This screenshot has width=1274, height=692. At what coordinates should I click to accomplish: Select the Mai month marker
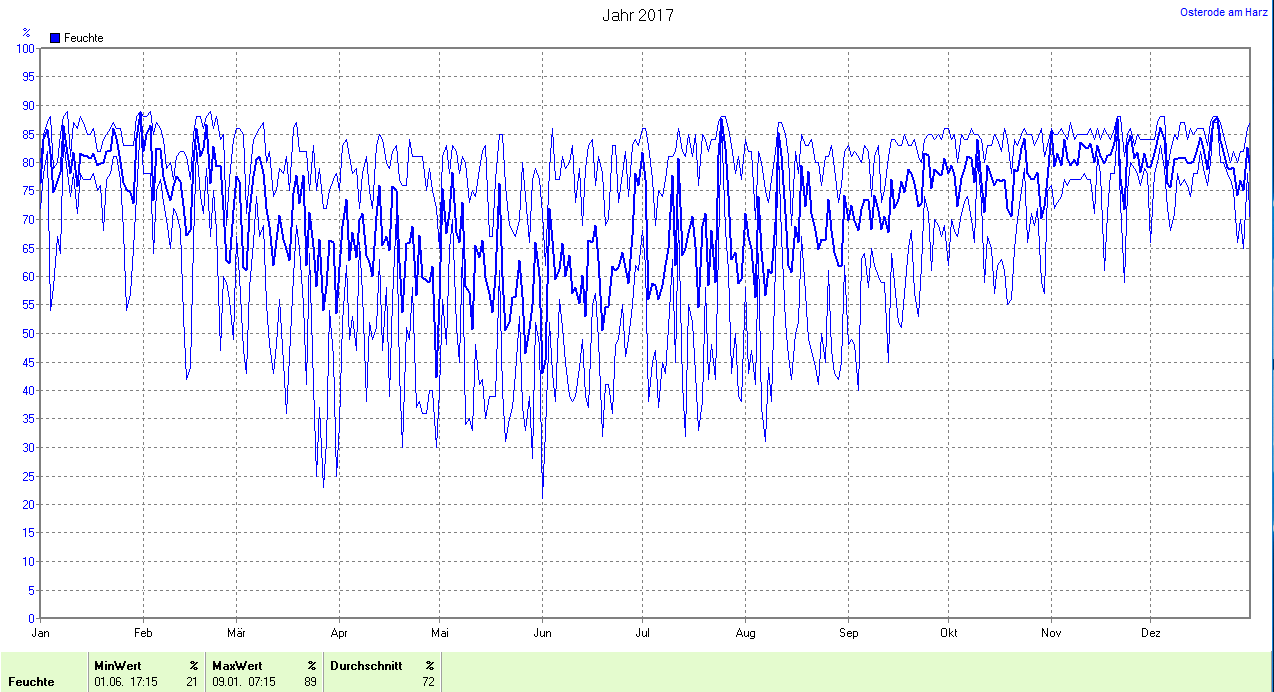click(x=439, y=633)
